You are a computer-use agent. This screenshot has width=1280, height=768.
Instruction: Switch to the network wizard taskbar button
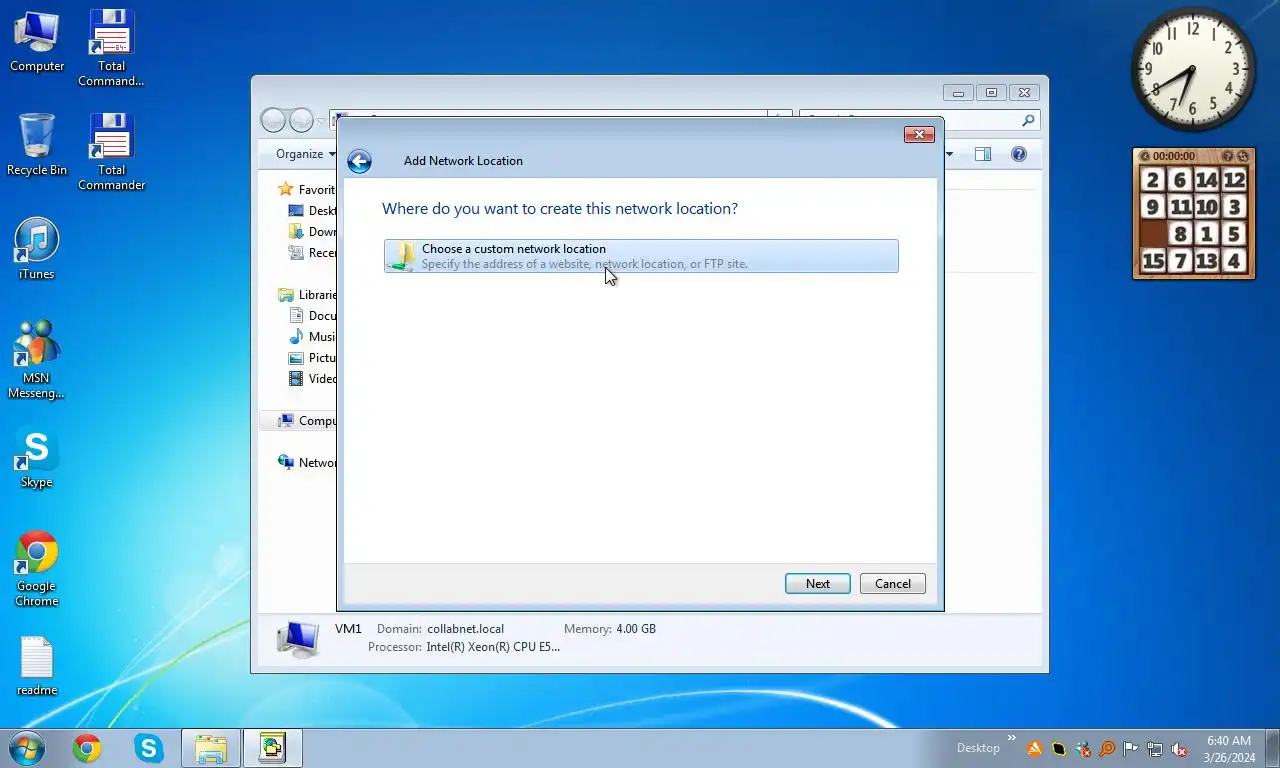click(273, 748)
